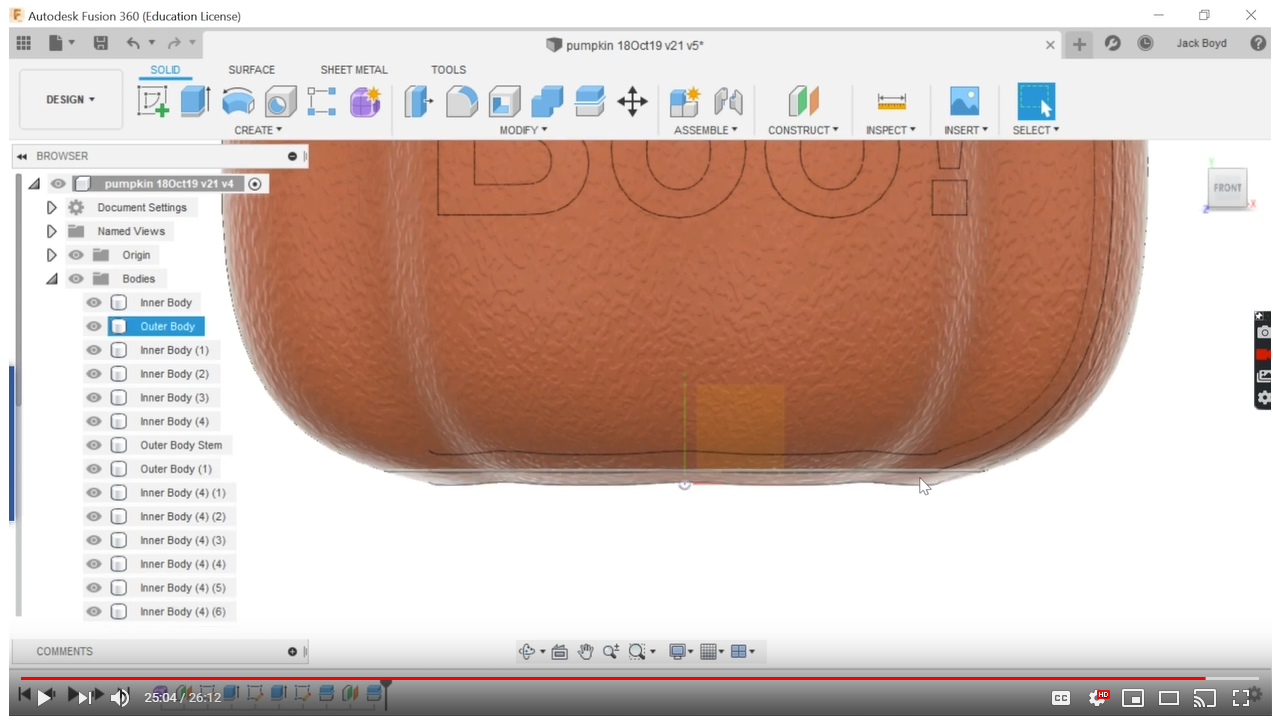Open the Jack Boyd account menu
Screen dimensions: 1273x720
click(x=1201, y=44)
